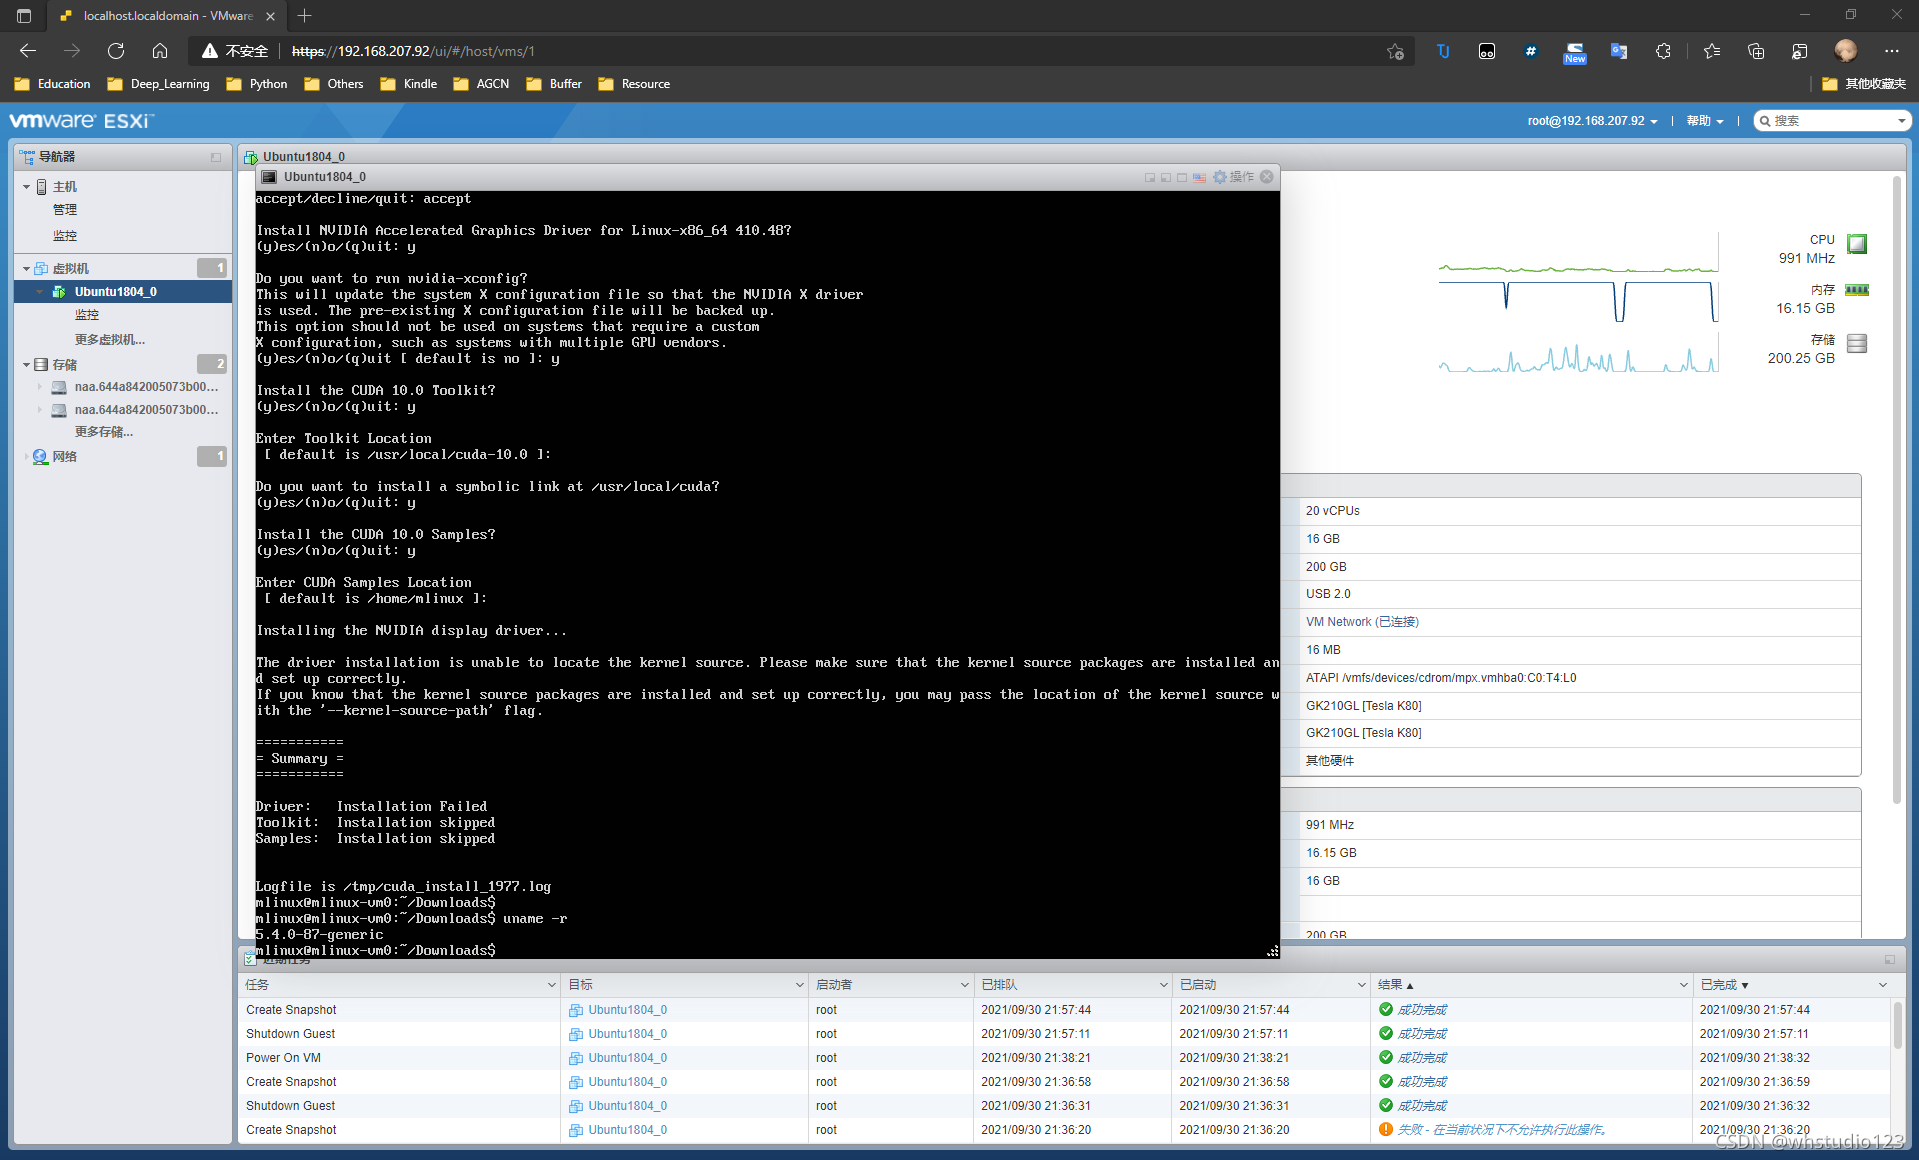Viewport: 1919px width, 1160px height.
Task: Open the root@192.168.207.92 user dropdown
Action: (1592, 121)
